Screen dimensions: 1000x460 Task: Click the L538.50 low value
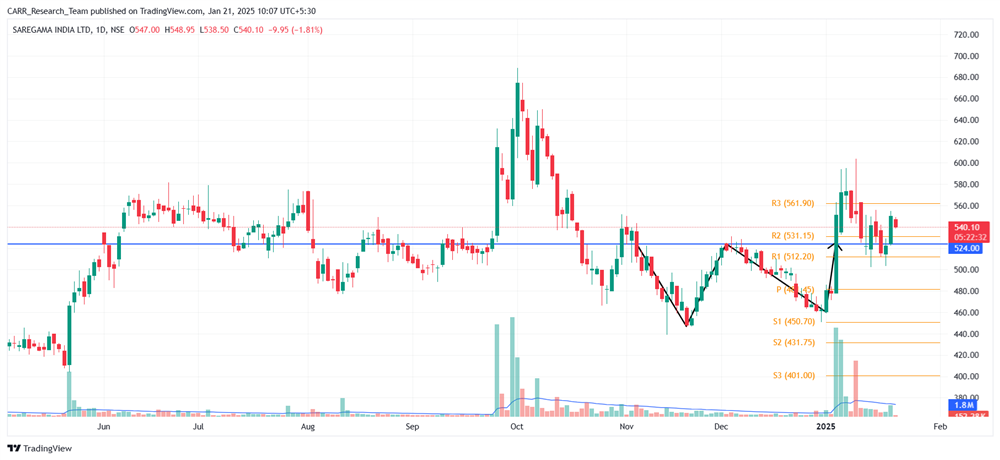coord(215,30)
